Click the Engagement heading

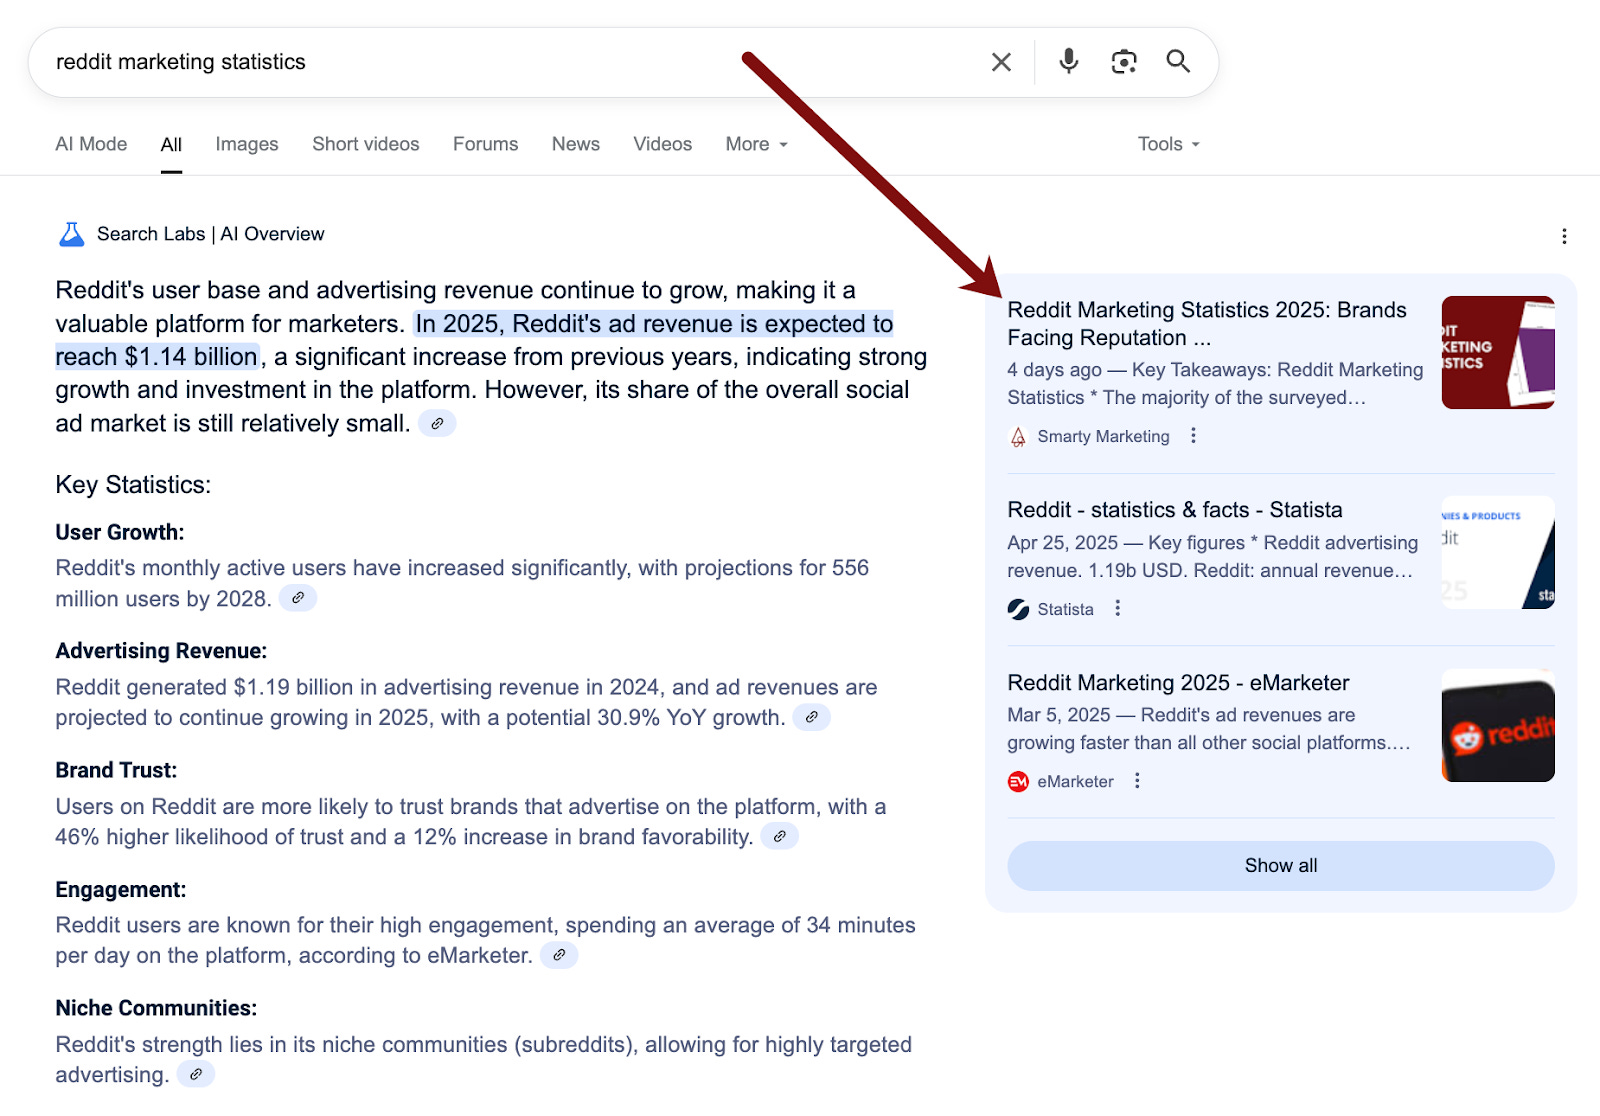[x=120, y=889]
